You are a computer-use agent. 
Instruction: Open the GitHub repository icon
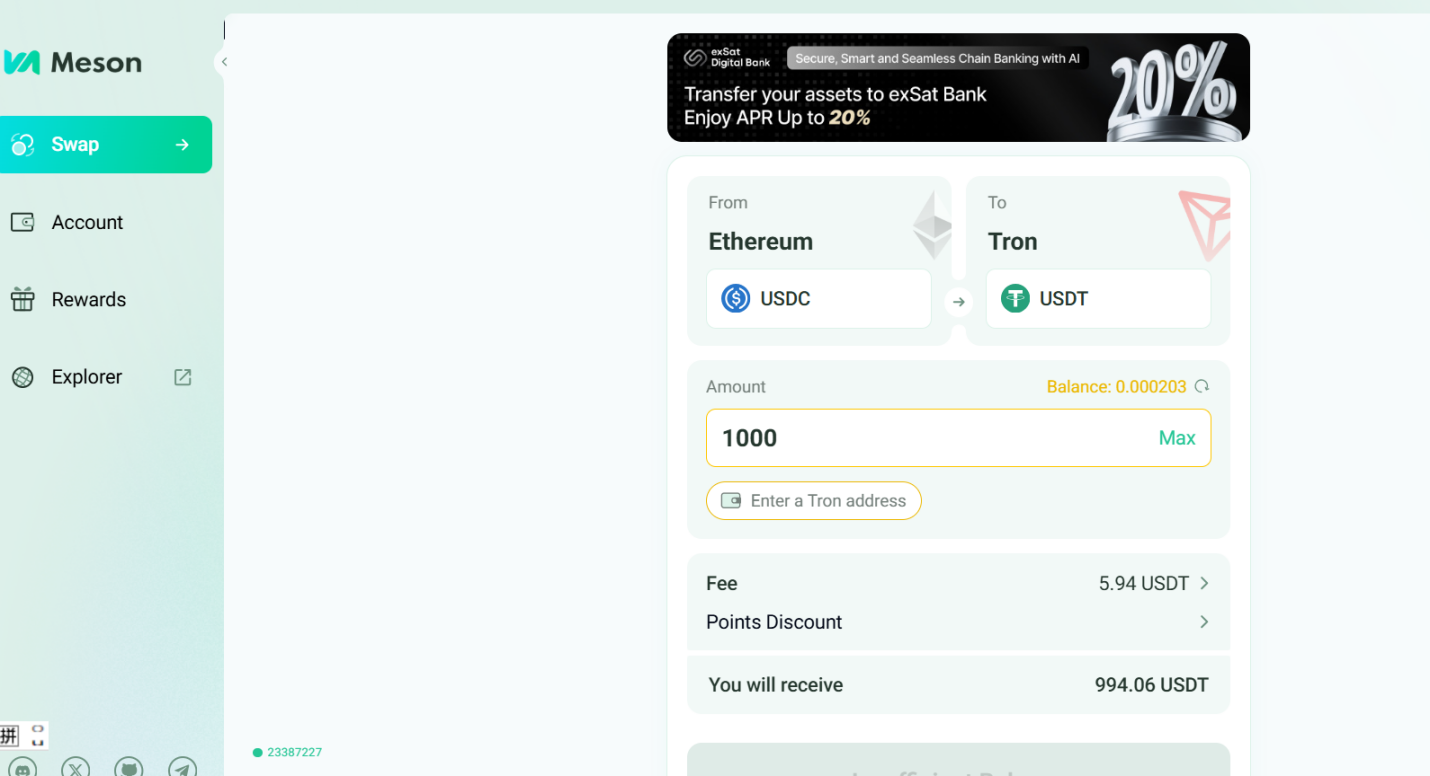tap(128, 768)
